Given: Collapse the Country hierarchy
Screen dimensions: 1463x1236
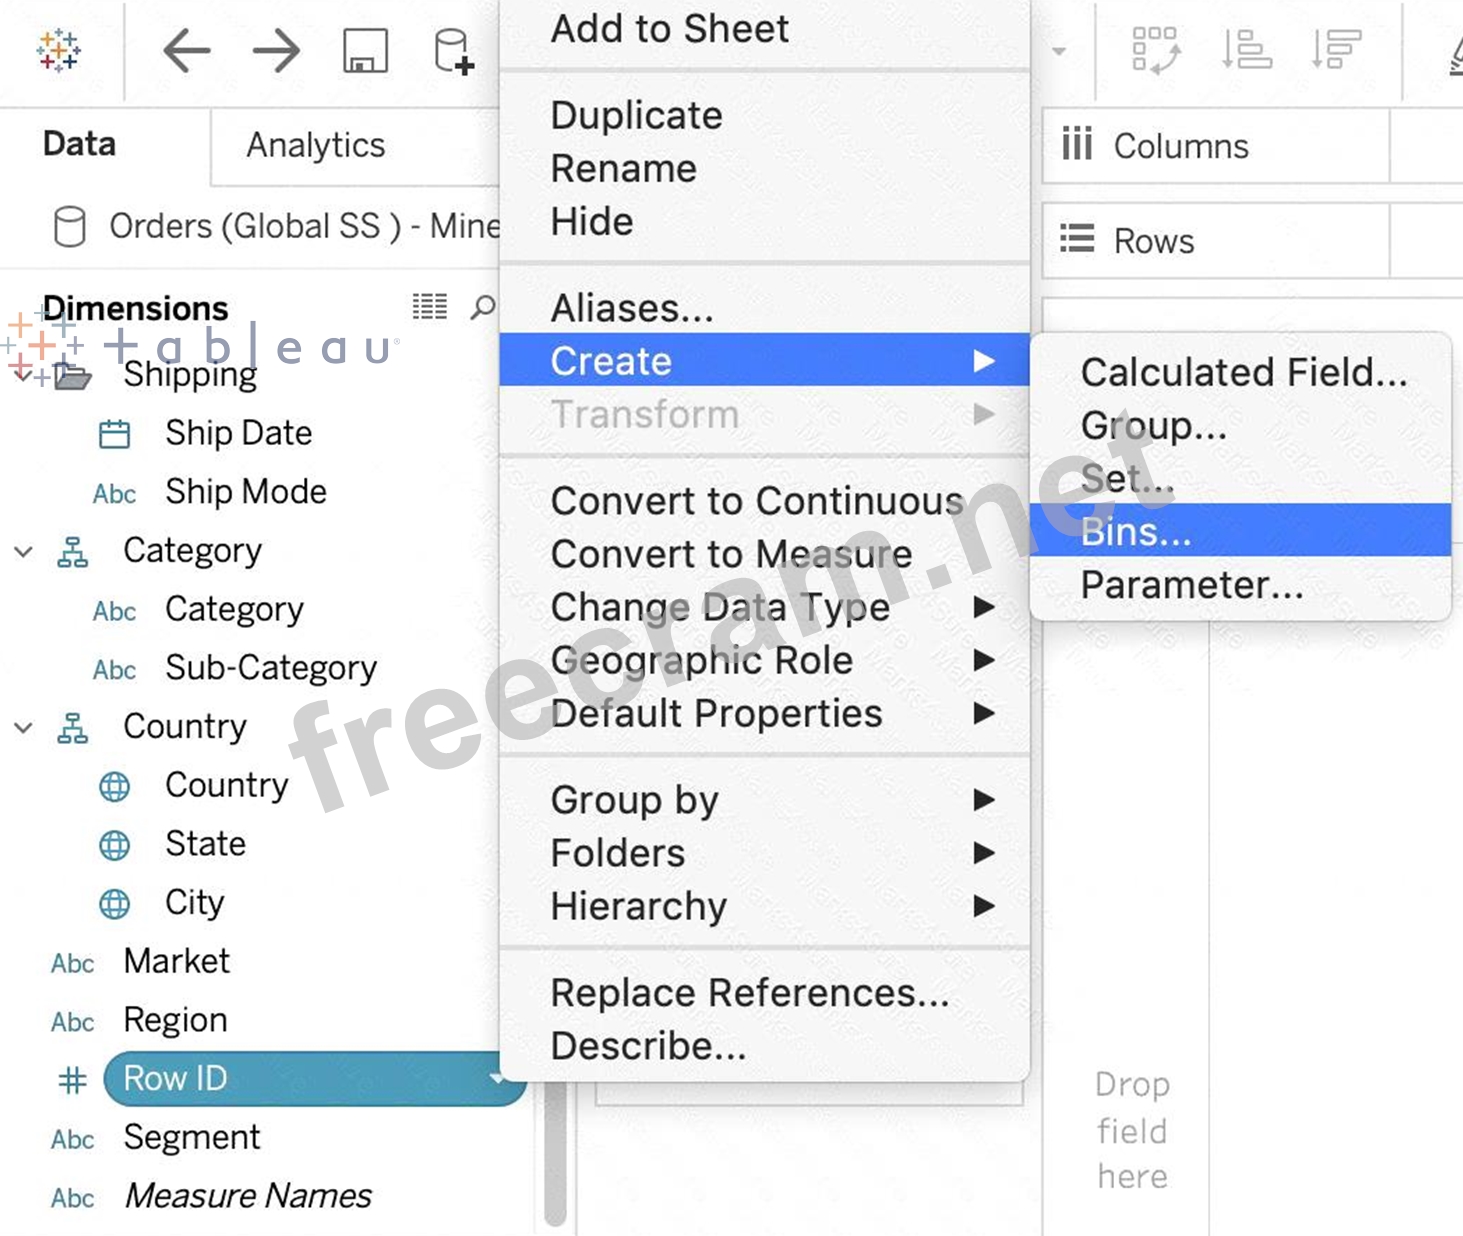Looking at the screenshot, I should click(x=24, y=728).
